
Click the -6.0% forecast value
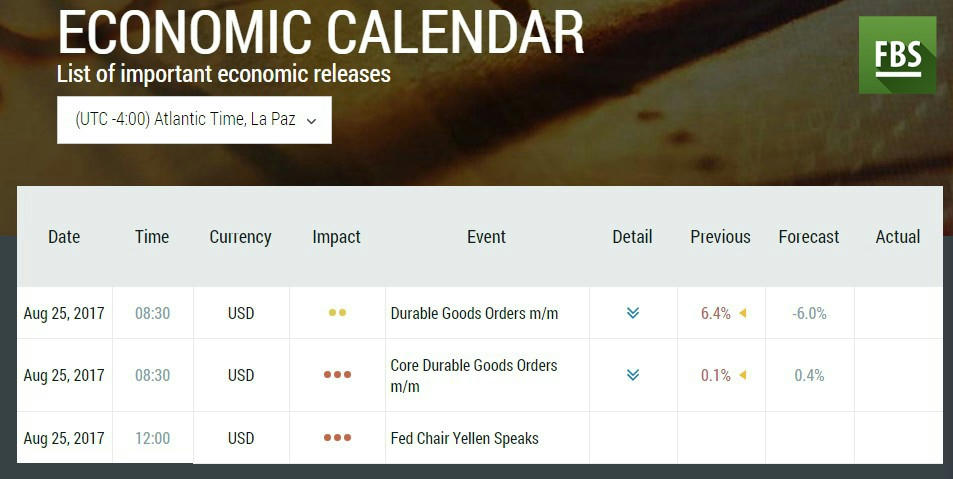[x=809, y=314]
